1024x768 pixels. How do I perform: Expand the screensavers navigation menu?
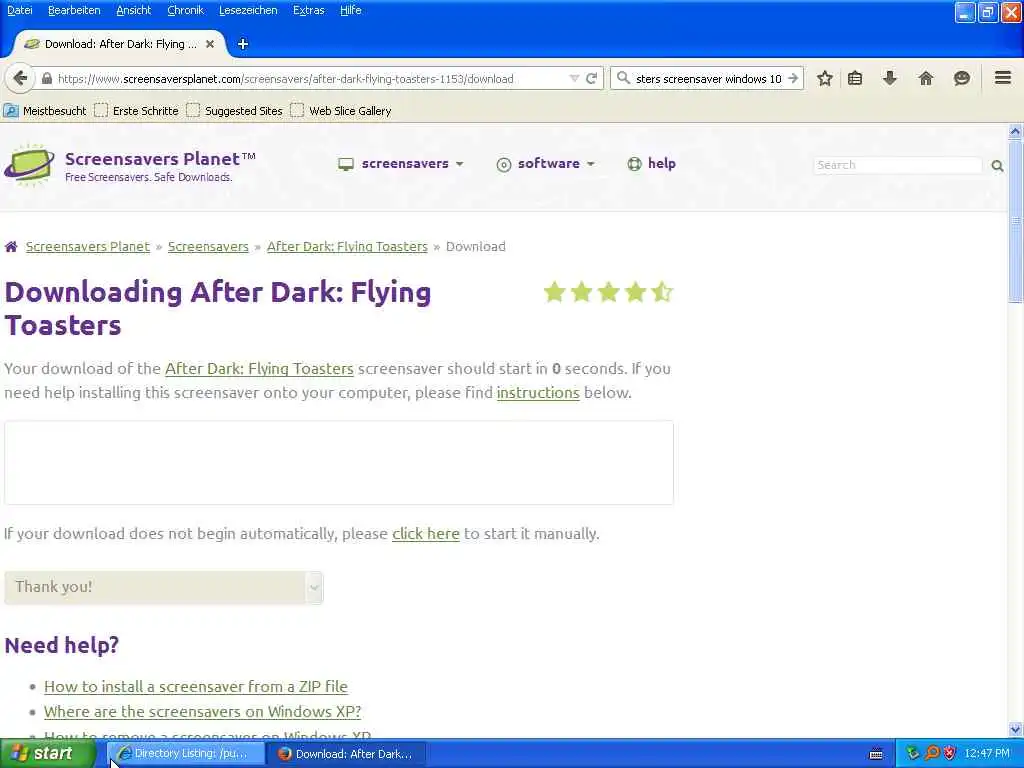[x=400, y=163]
